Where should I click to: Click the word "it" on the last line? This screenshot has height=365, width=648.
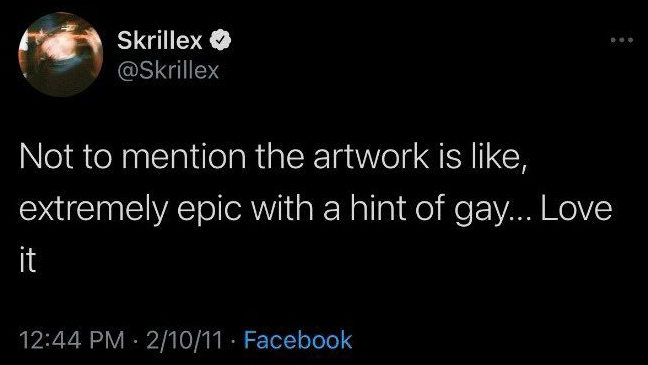click(28, 260)
